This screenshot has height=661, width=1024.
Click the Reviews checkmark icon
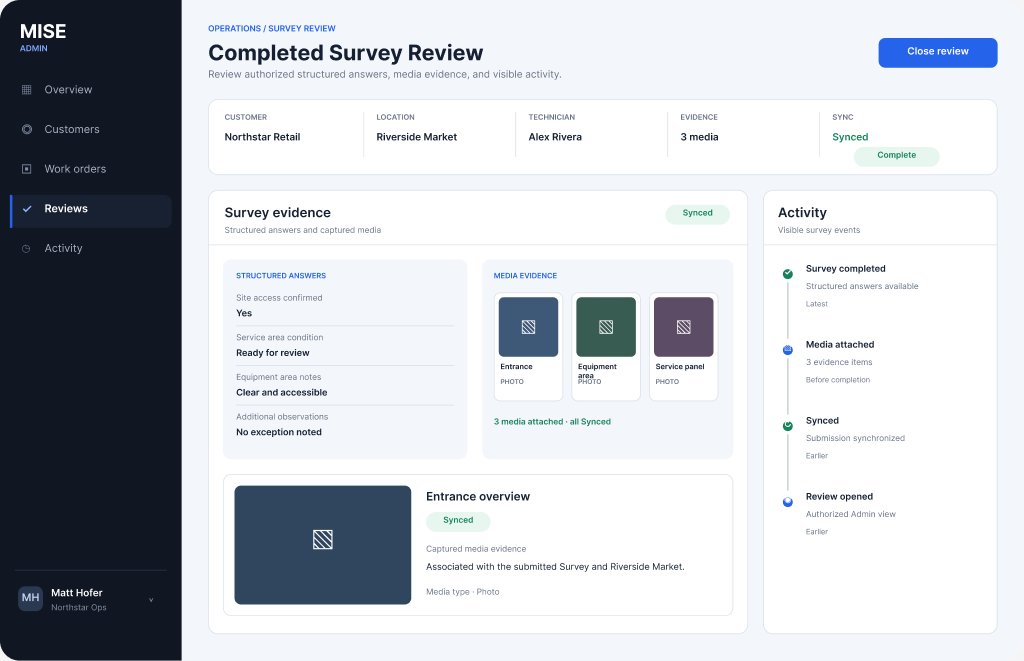pyautogui.click(x=27, y=209)
